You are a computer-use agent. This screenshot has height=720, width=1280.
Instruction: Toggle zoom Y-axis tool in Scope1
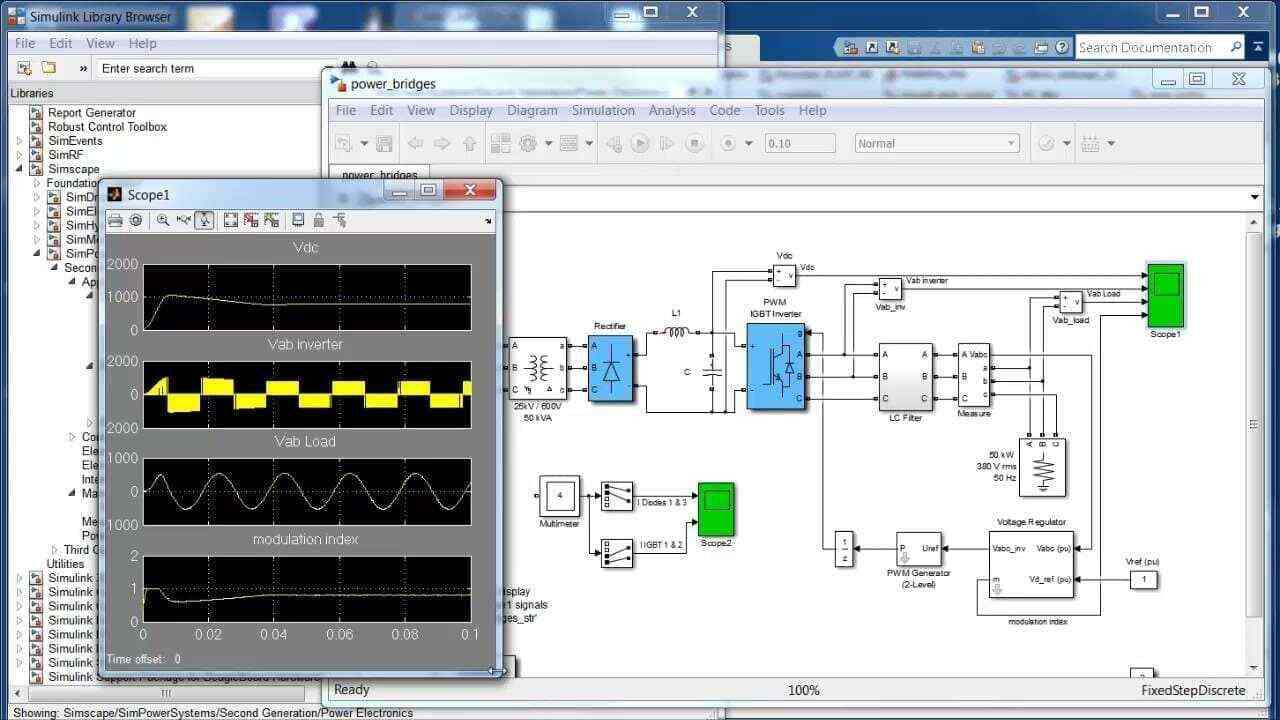pyautogui.click(x=204, y=220)
